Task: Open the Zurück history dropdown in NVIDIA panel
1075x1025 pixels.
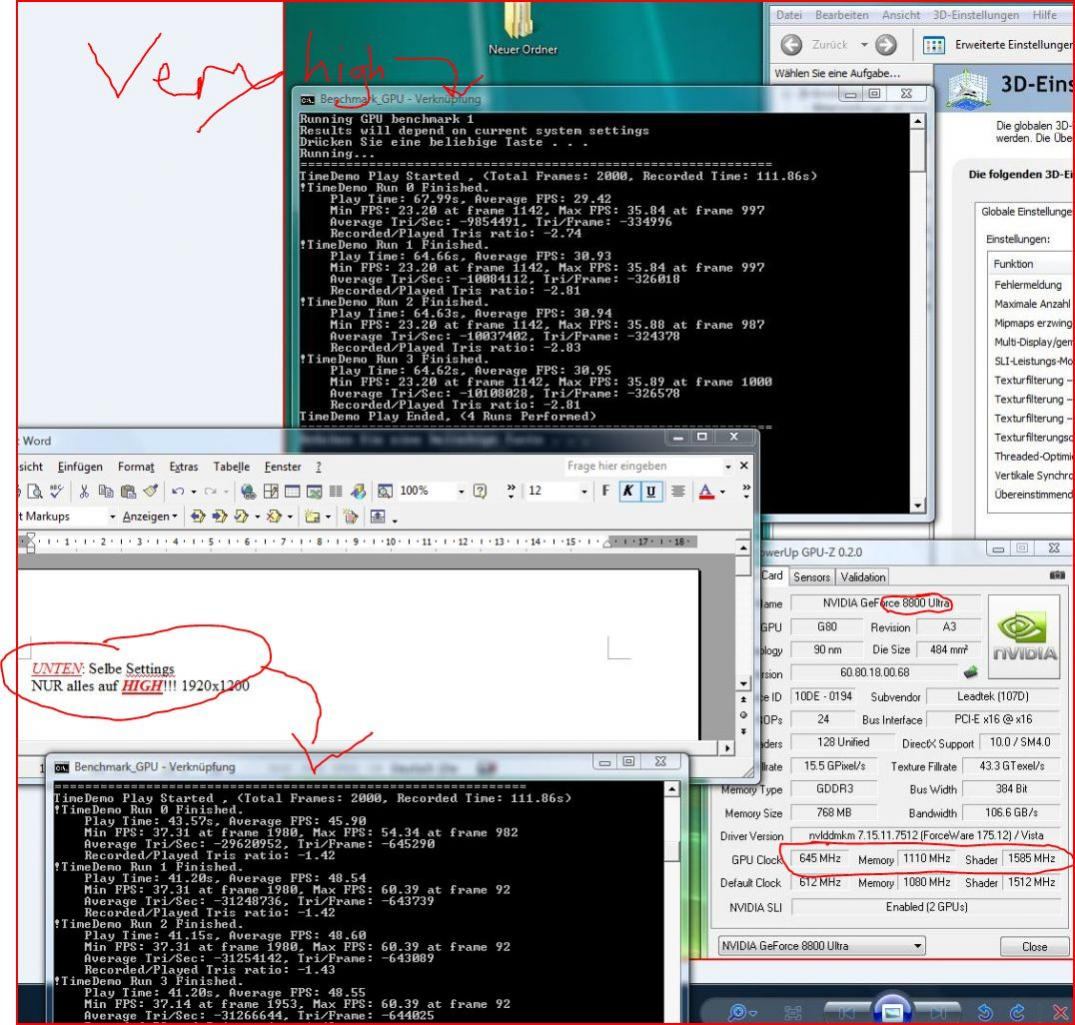Action: tap(864, 45)
